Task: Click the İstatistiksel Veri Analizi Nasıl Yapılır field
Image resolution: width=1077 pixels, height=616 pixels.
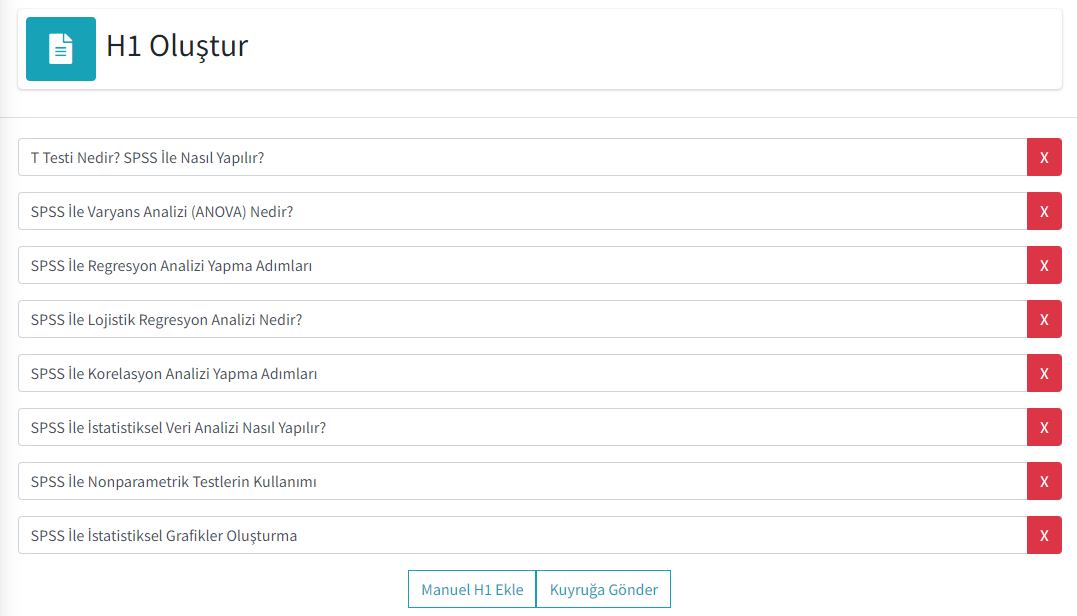Action: click(523, 427)
